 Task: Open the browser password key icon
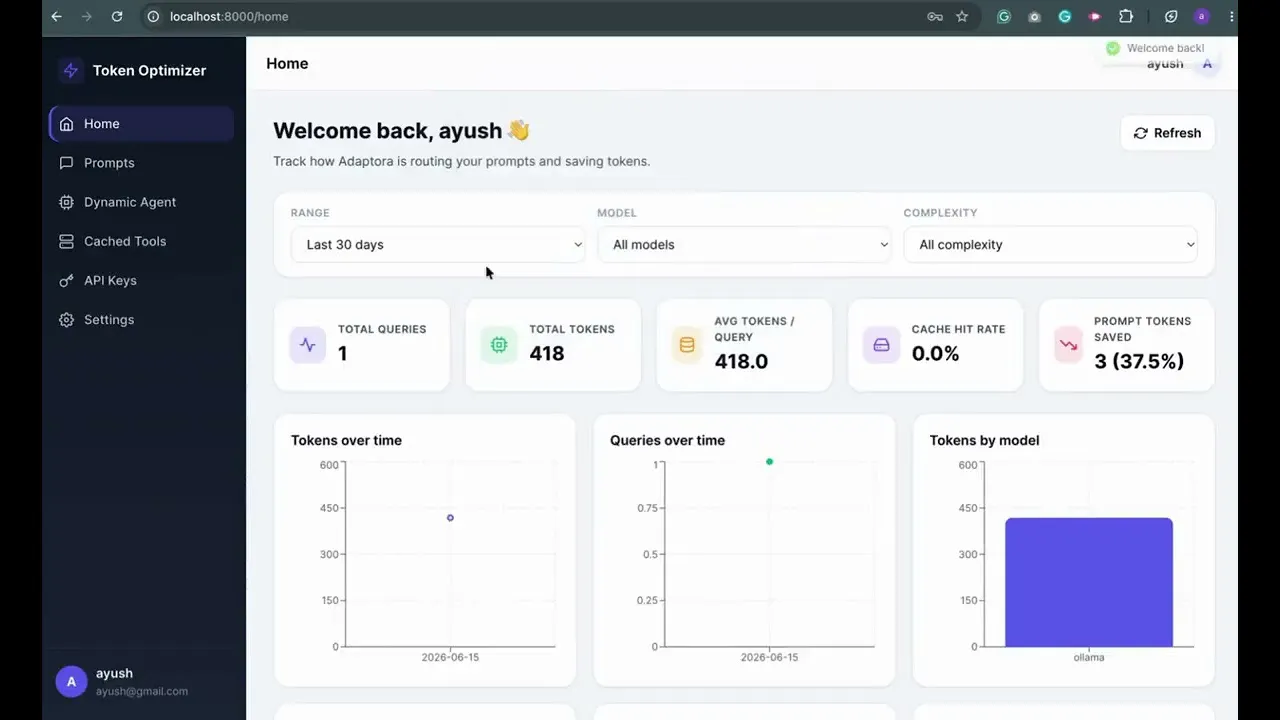click(x=935, y=16)
